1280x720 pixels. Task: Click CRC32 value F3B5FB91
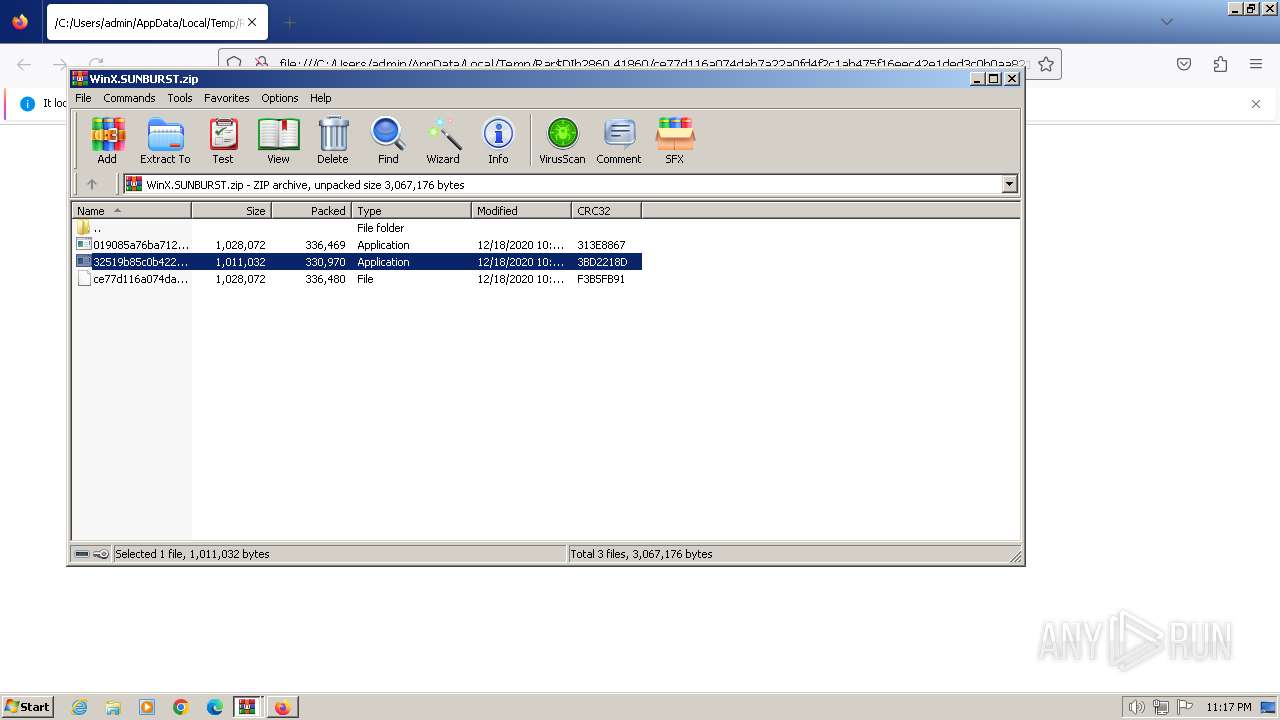[601, 279]
